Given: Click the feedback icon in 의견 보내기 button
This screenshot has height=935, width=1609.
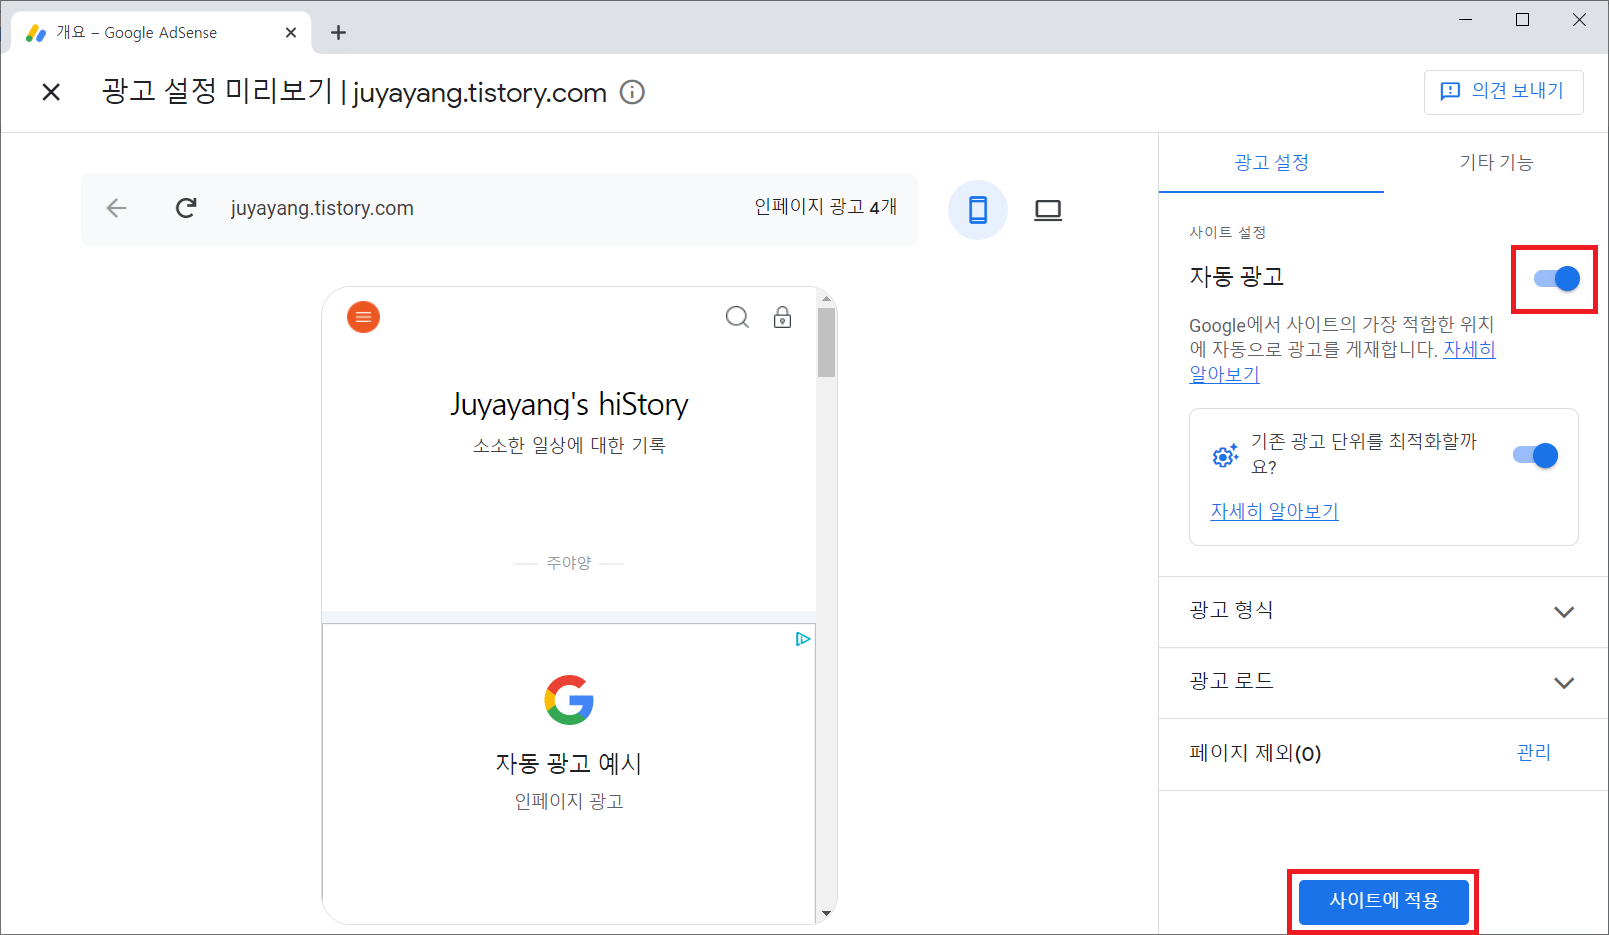Looking at the screenshot, I should pyautogui.click(x=1450, y=91).
